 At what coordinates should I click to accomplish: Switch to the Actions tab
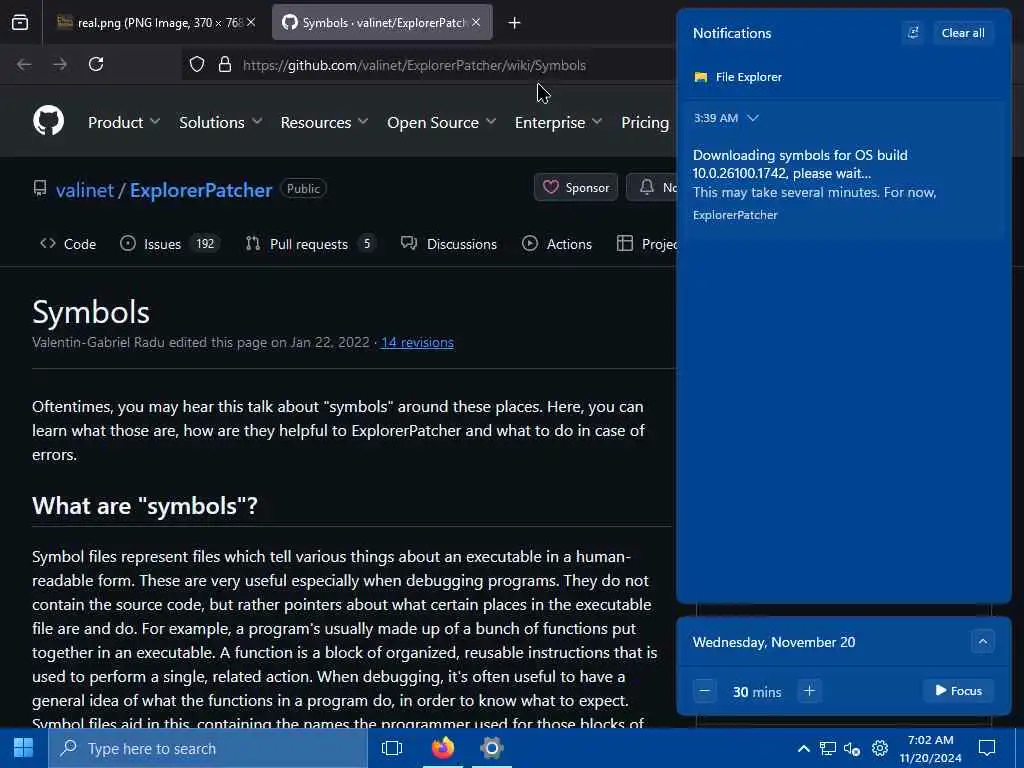pos(556,244)
